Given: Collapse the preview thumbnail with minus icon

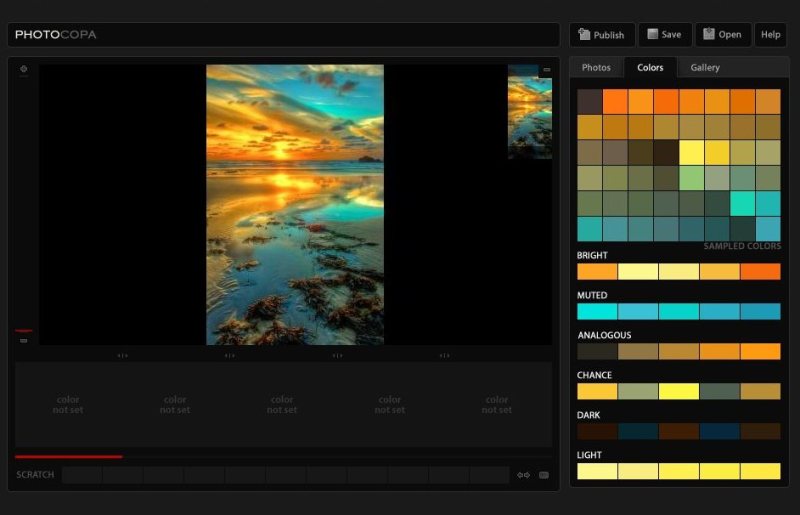Looking at the screenshot, I should point(546,70).
